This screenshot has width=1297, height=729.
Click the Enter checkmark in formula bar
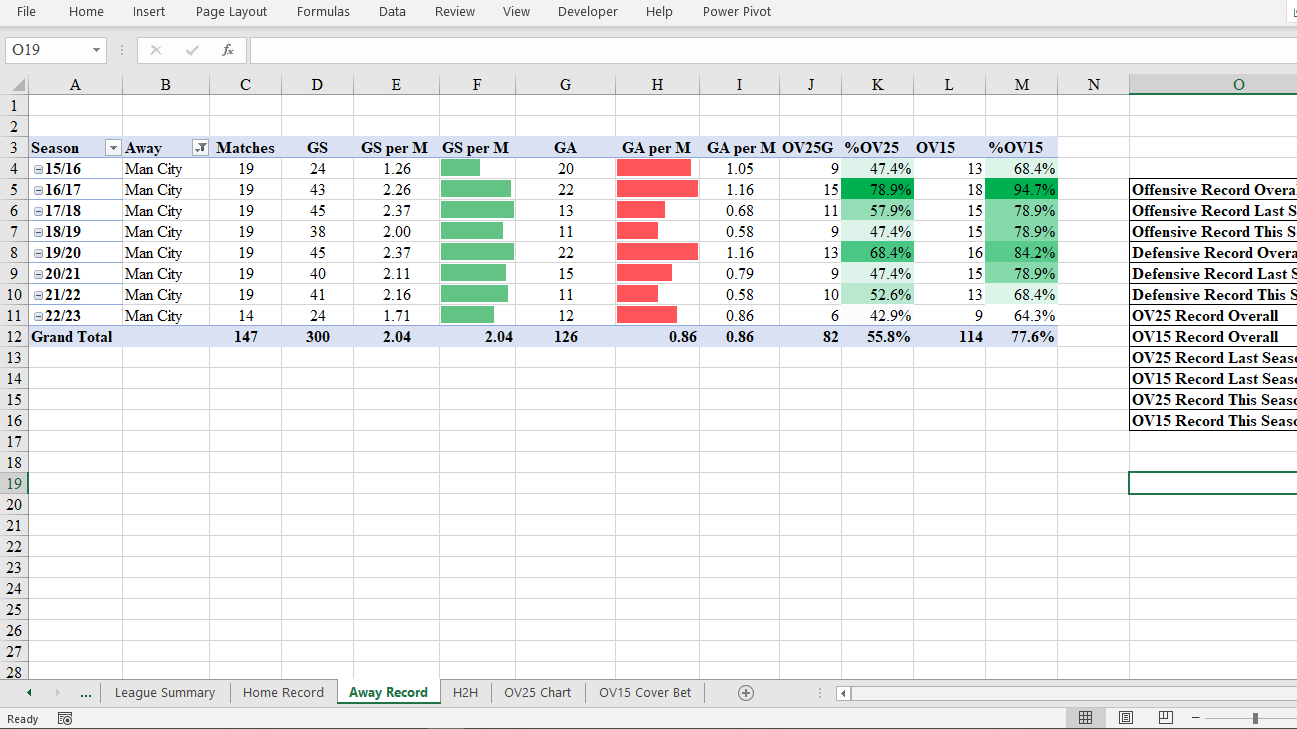click(191, 50)
